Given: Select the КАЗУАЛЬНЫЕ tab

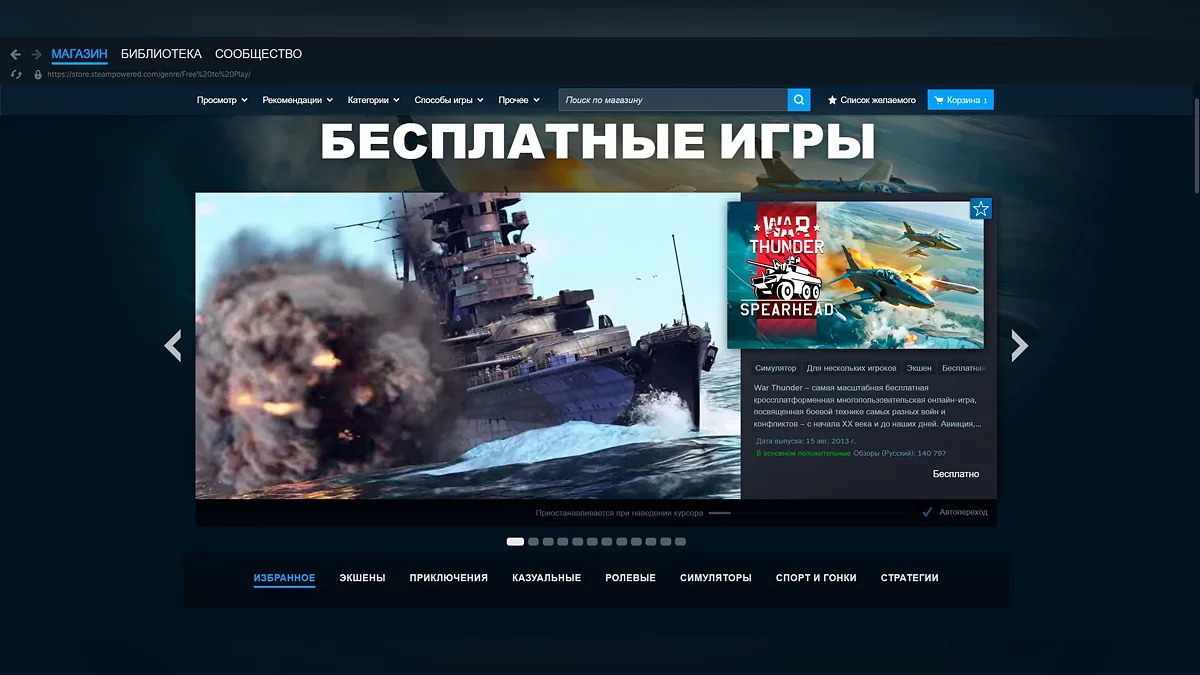Looking at the screenshot, I should click(x=547, y=578).
